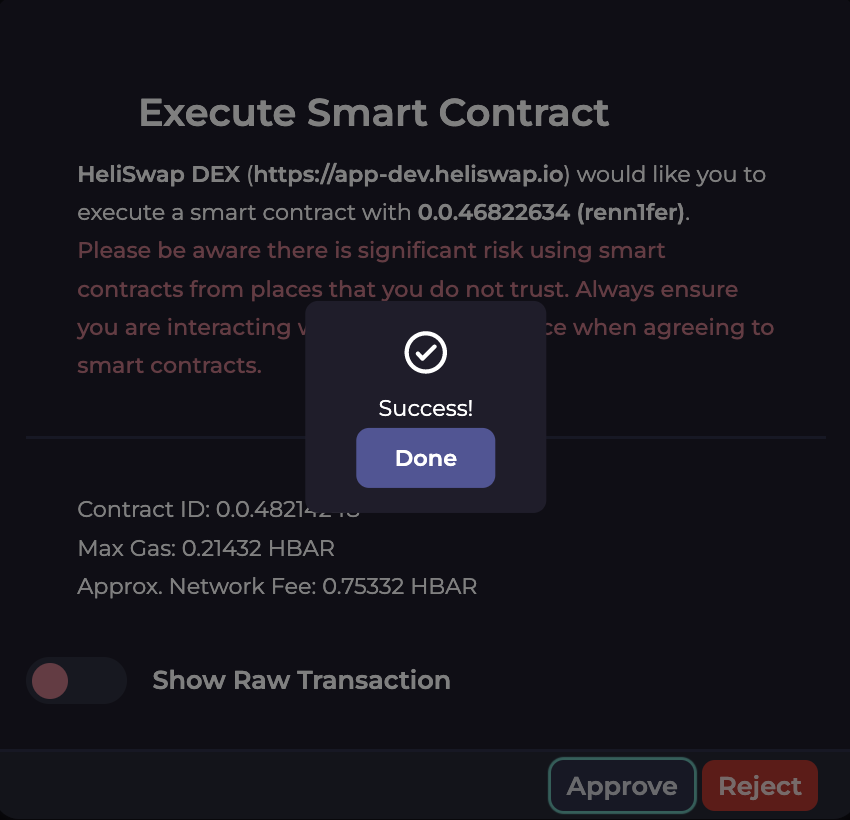
Task: Click the 'would like you to' sentence
Action: tap(672, 174)
